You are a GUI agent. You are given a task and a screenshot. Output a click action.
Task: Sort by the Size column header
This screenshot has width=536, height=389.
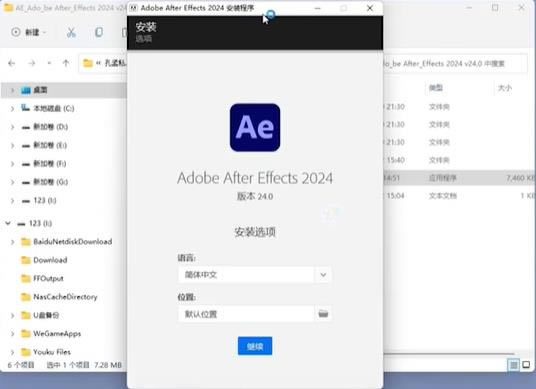point(505,88)
